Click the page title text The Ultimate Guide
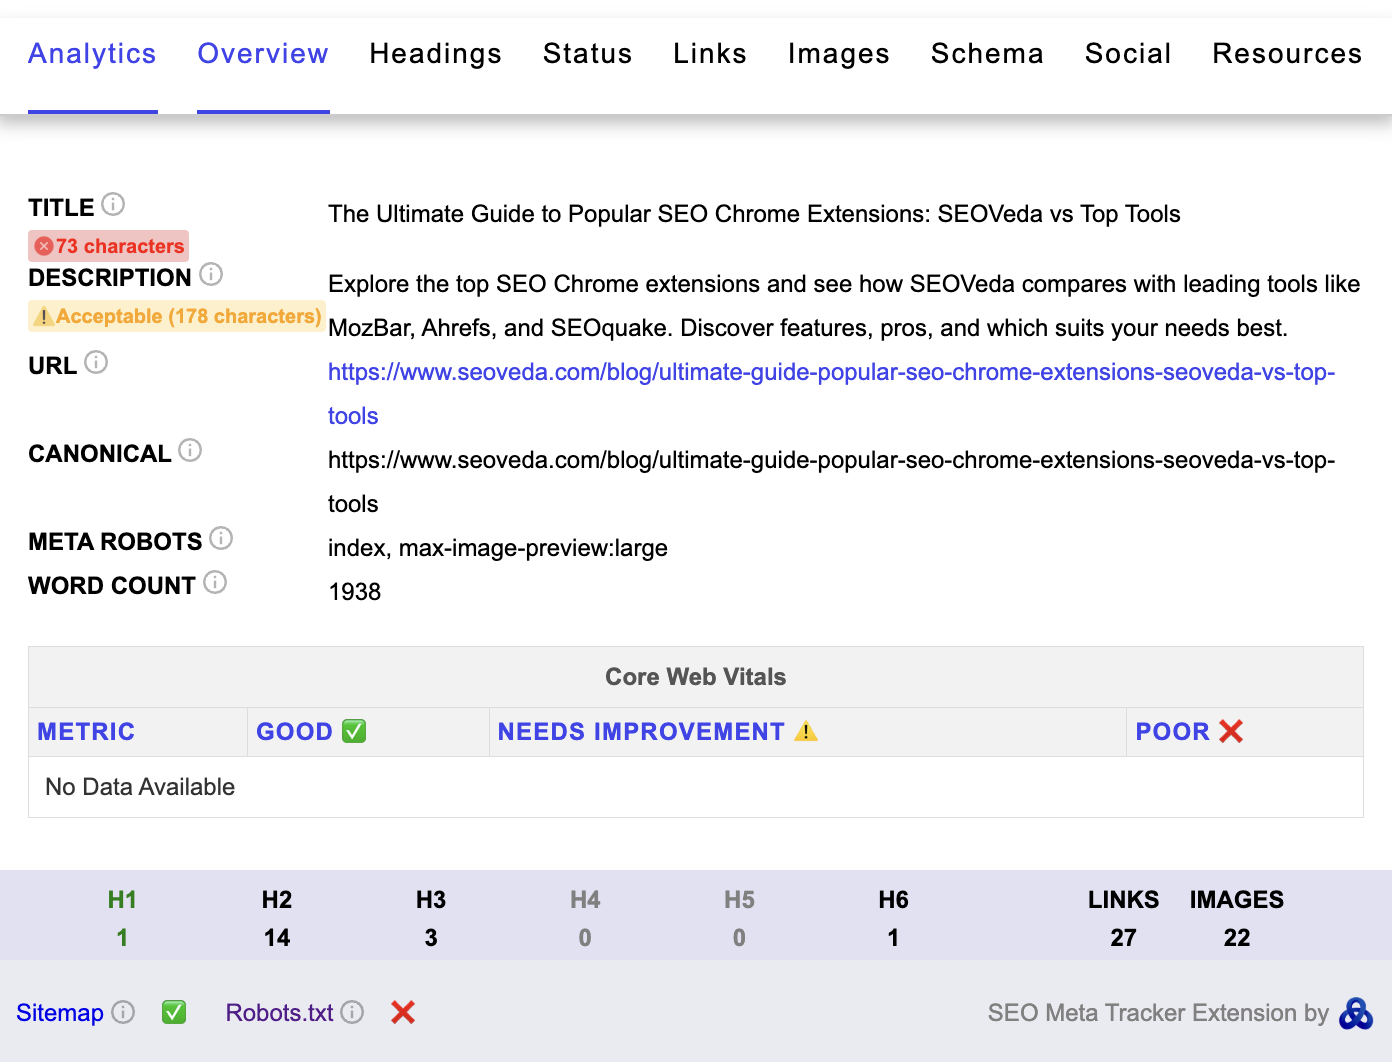Screen dimensions: 1392x1062 pos(754,214)
